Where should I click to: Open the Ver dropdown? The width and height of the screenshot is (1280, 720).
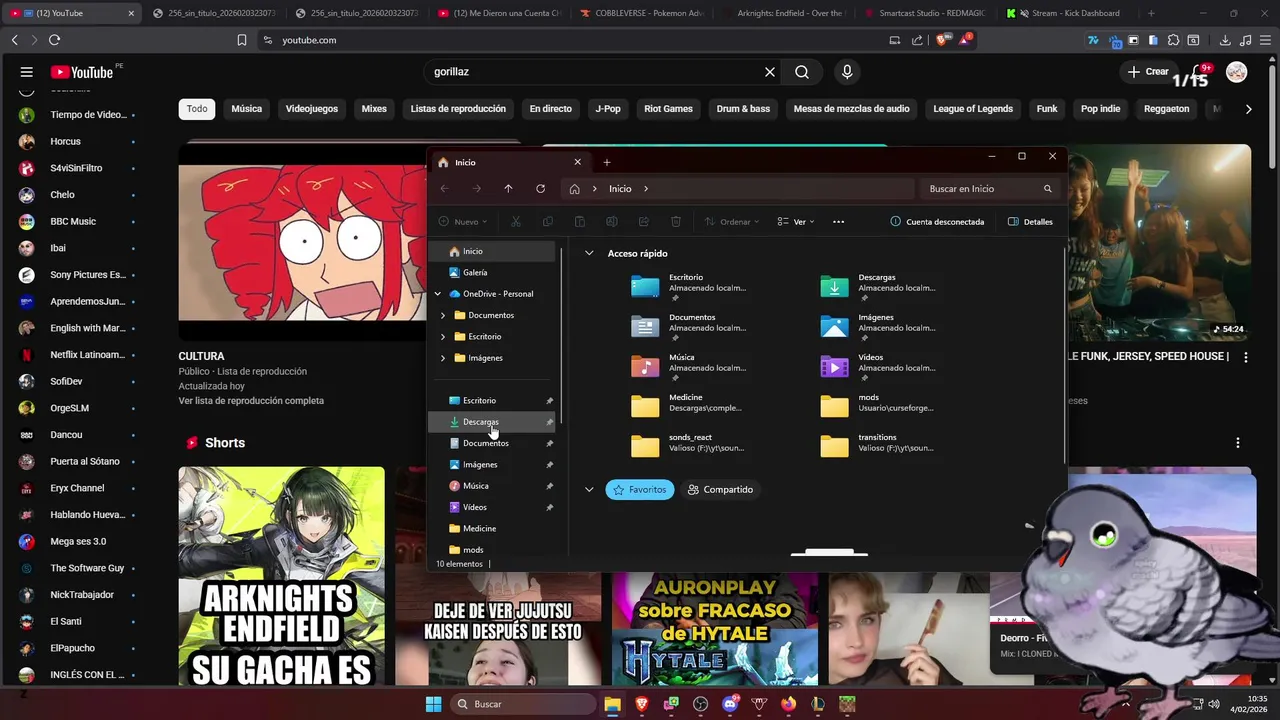coord(797,222)
